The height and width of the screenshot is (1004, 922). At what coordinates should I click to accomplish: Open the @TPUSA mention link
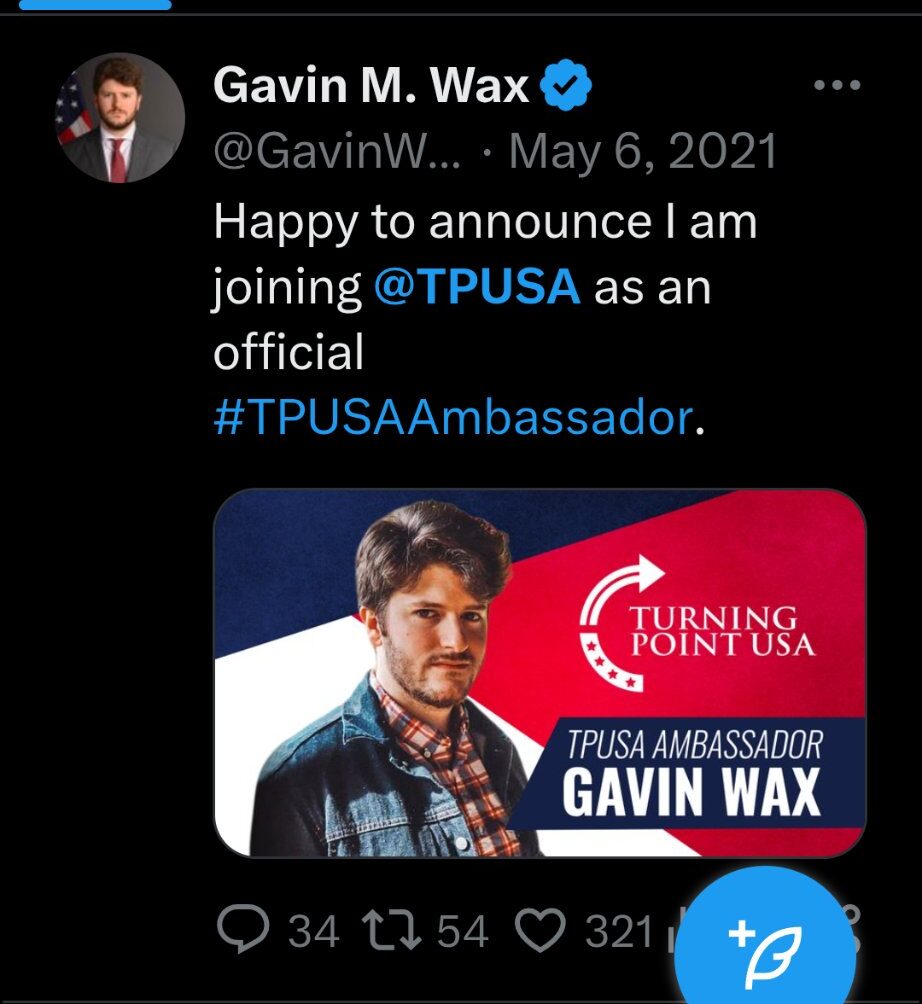477,286
